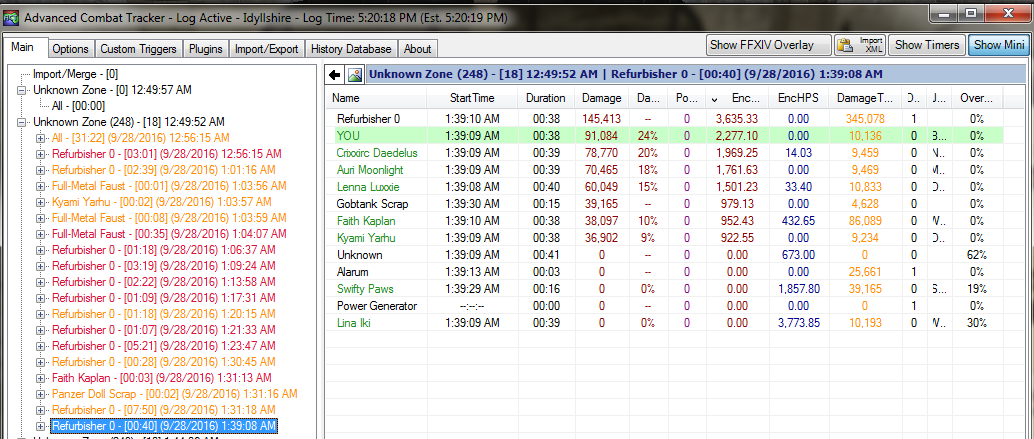Expand Kyami Yarhu [00:02] 1:03:57 AM node

click(x=40, y=202)
